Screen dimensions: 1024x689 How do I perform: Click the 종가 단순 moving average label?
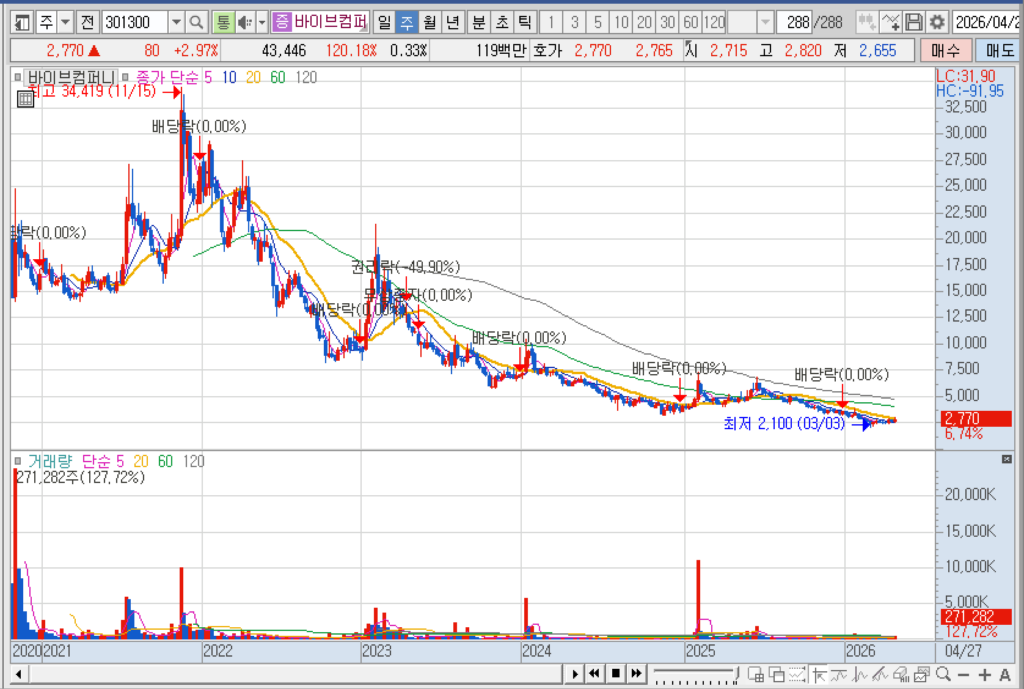(x=168, y=78)
